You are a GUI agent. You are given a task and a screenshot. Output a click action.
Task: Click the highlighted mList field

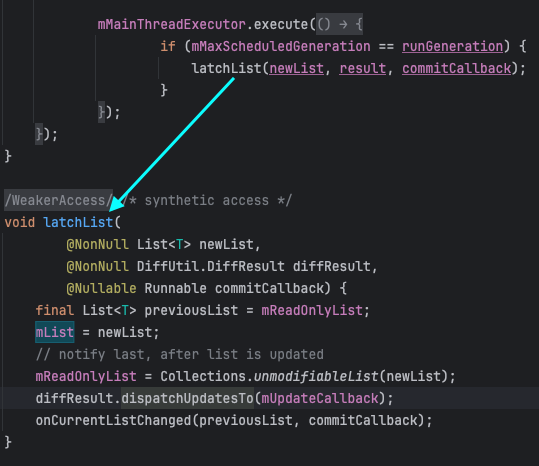55,332
